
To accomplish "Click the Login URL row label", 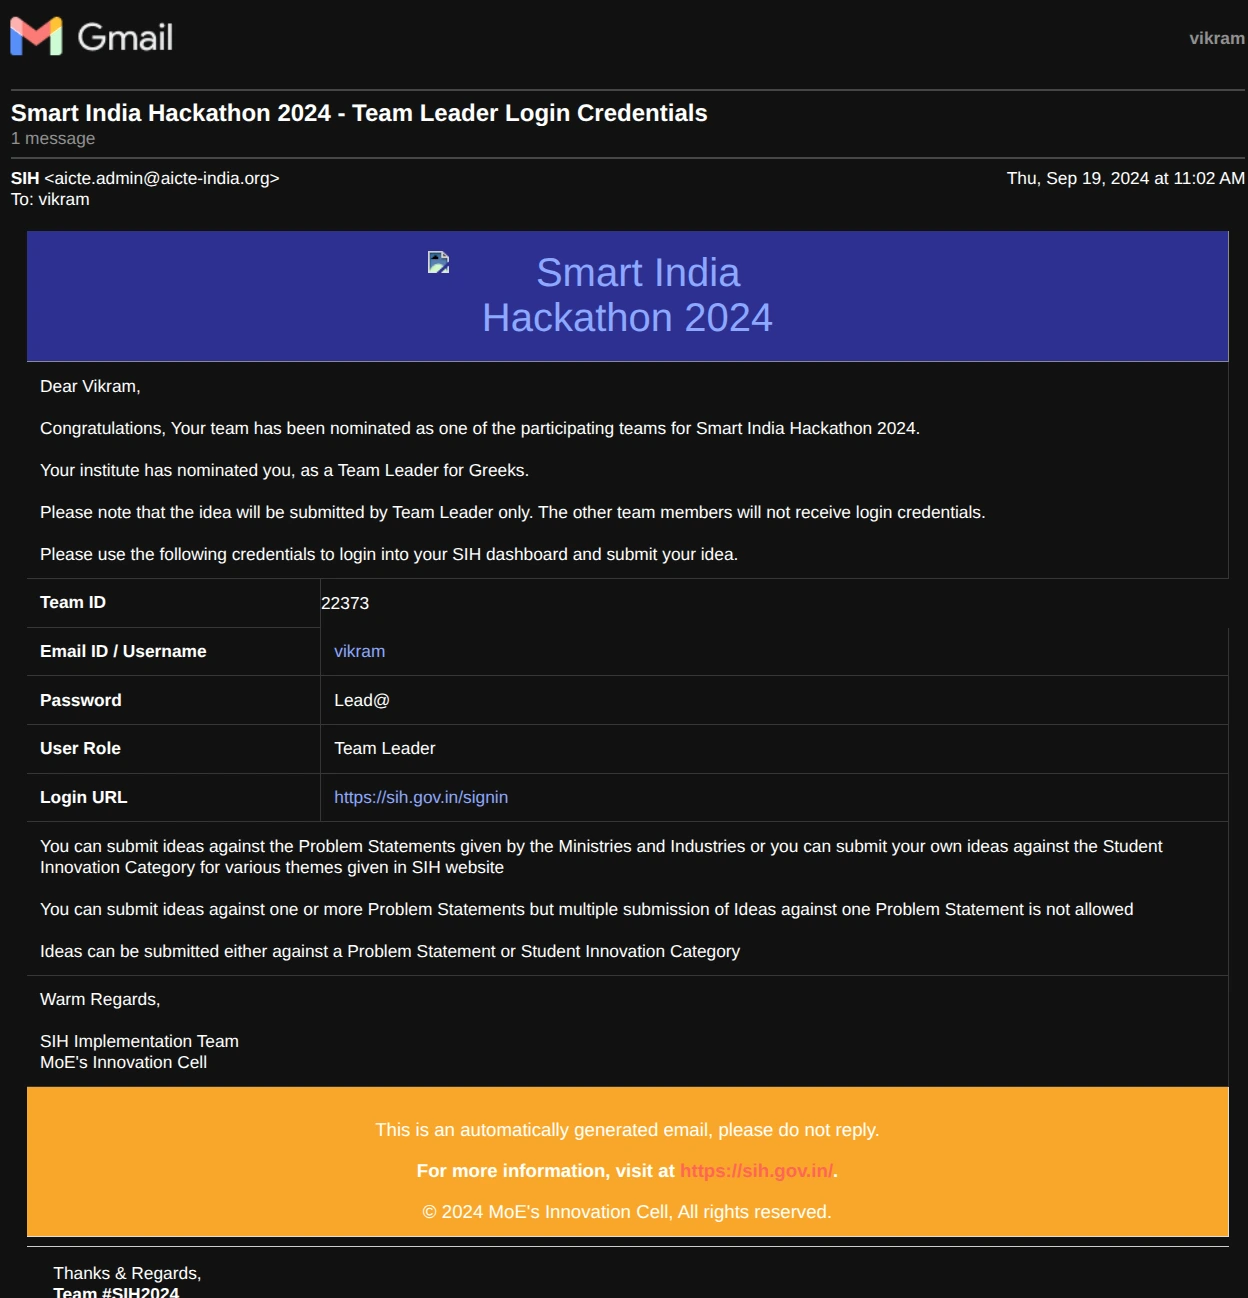I will click(x=83, y=797).
